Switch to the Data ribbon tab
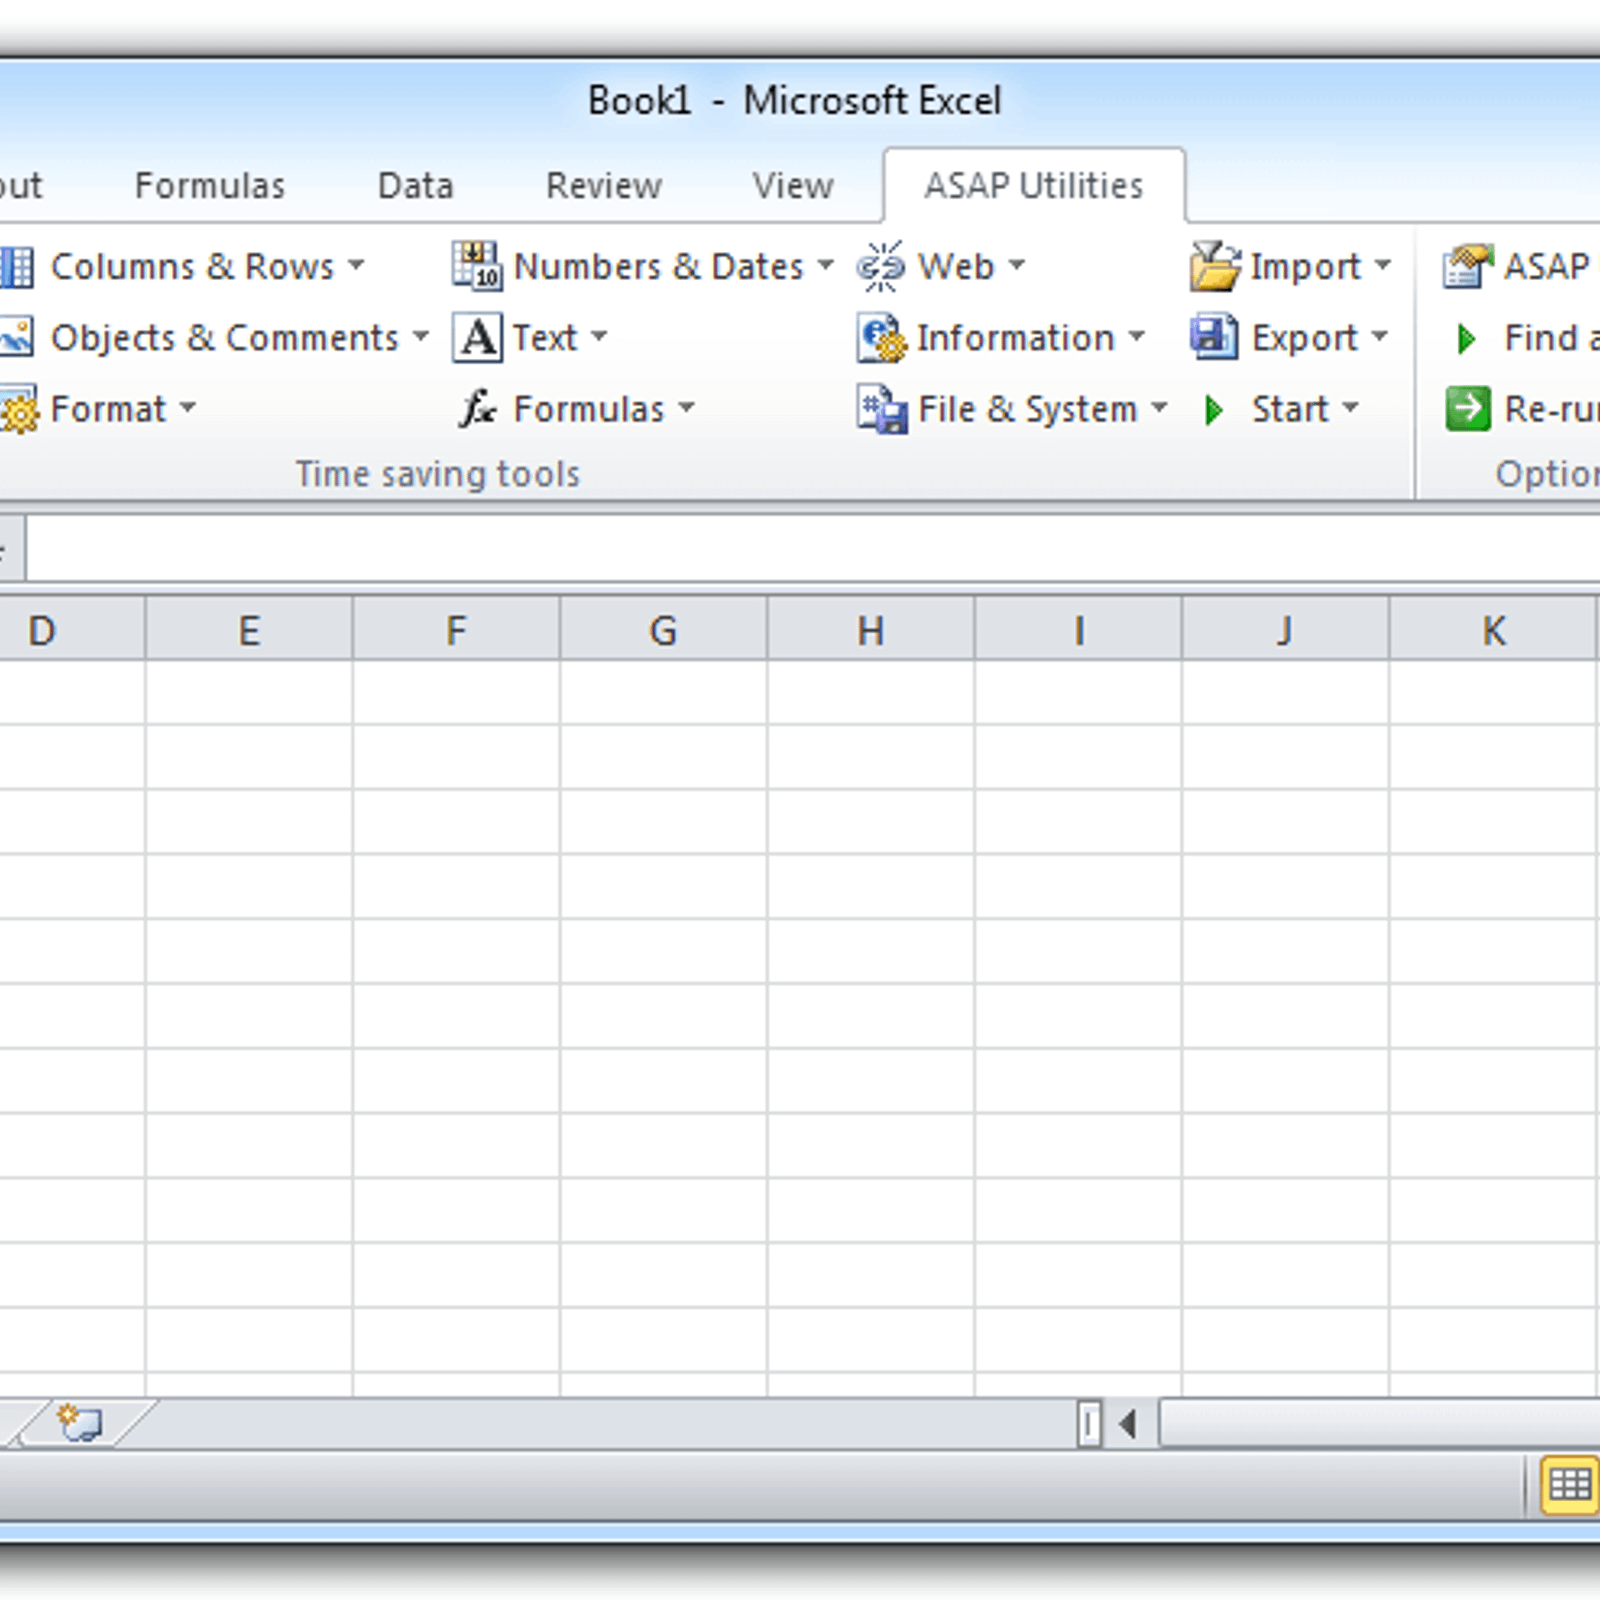 (415, 186)
